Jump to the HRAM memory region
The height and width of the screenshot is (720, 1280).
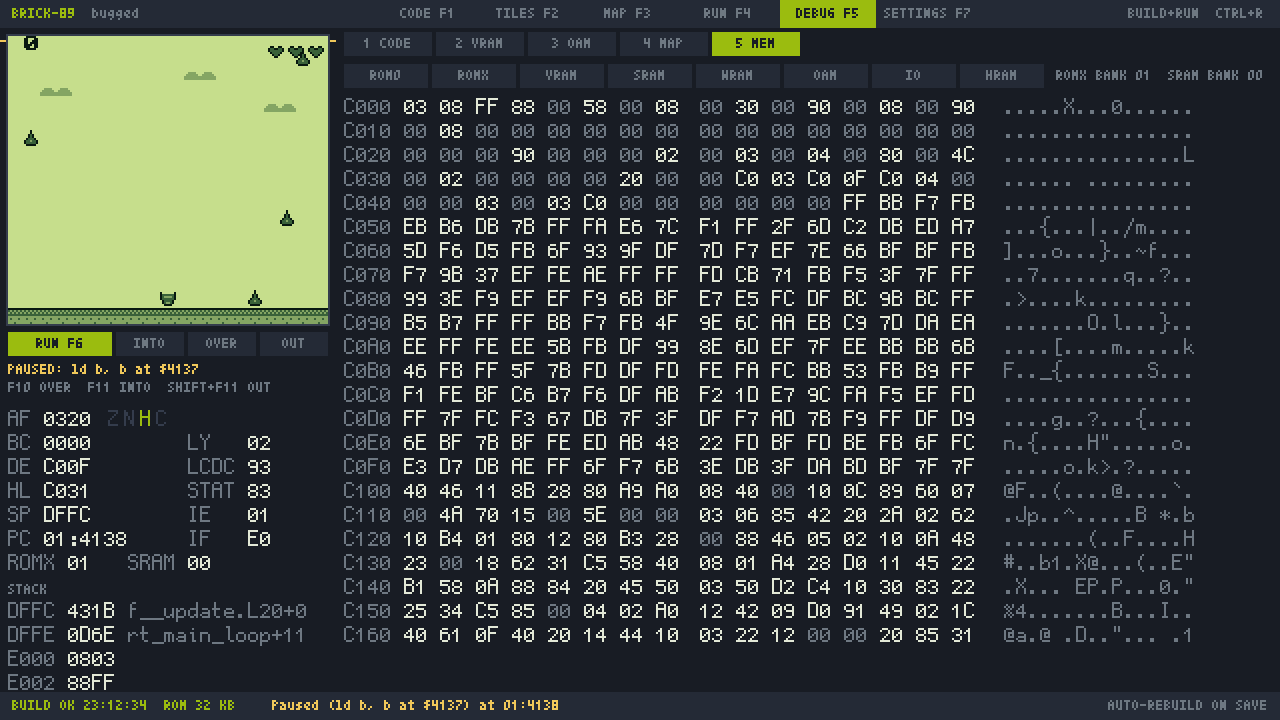click(1001, 75)
